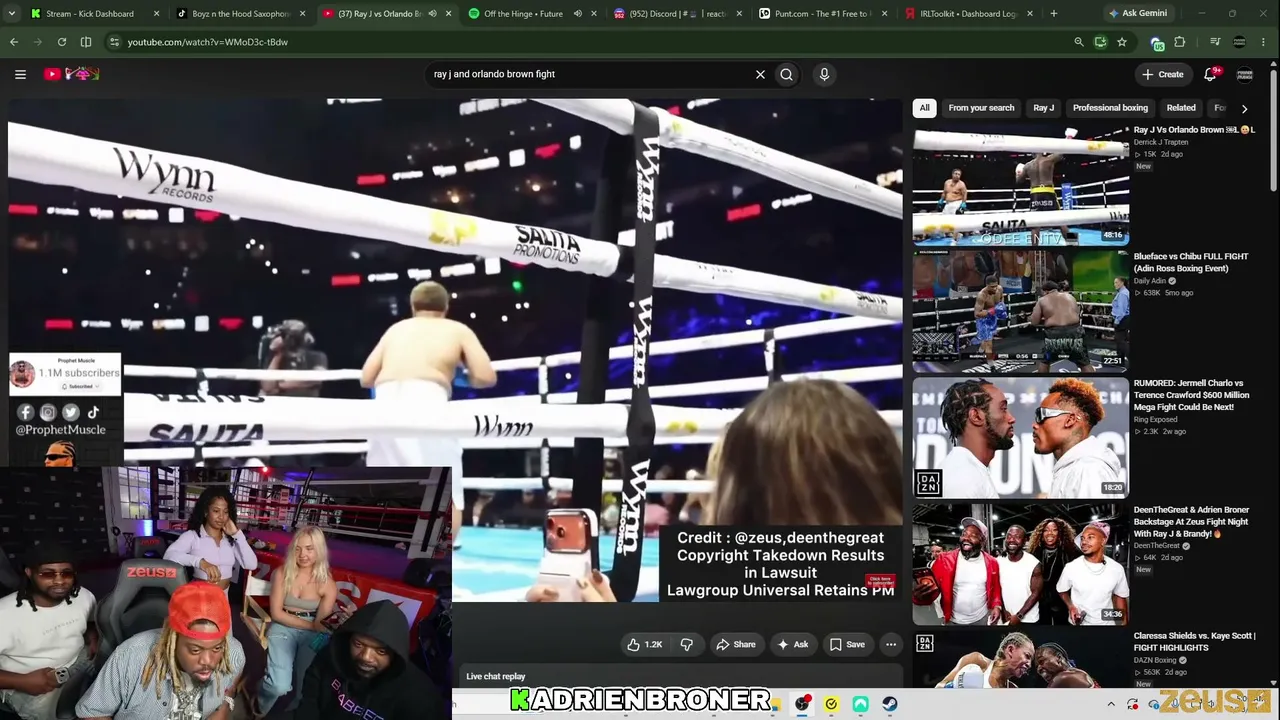
Task: View site information icon in address bar
Action: click(115, 42)
